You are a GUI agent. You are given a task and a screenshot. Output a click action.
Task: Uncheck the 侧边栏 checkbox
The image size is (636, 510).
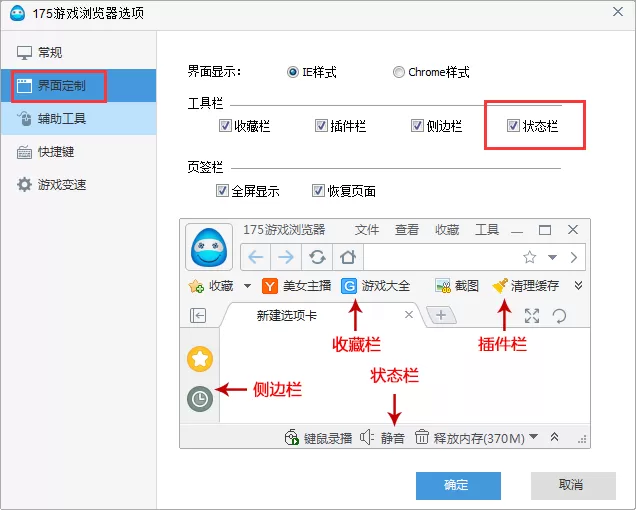tap(417, 126)
